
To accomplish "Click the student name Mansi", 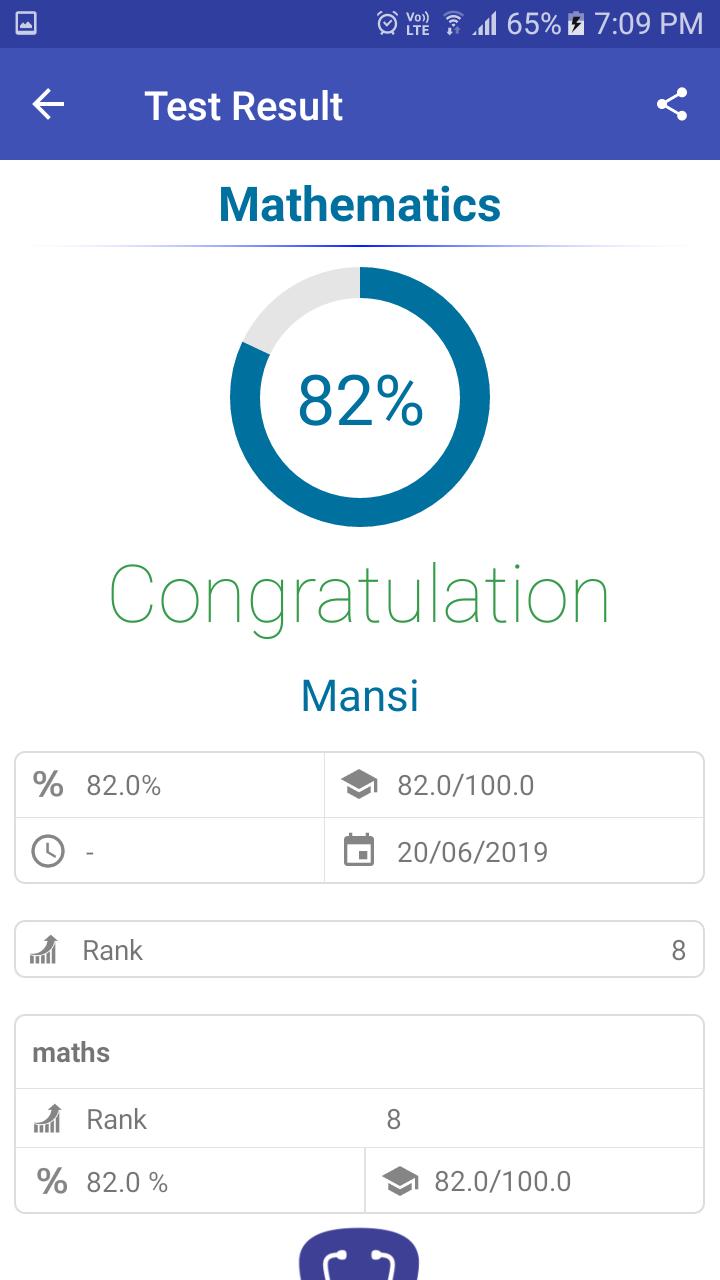I will click(360, 695).
